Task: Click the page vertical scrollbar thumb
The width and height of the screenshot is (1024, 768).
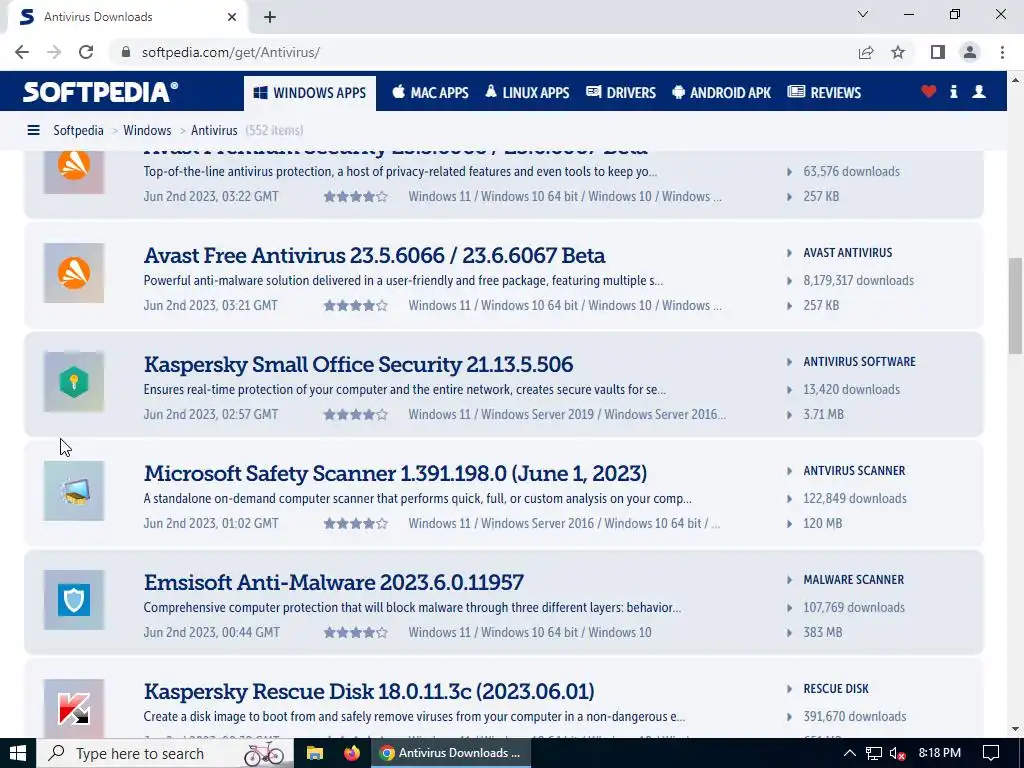Action: click(1015, 306)
